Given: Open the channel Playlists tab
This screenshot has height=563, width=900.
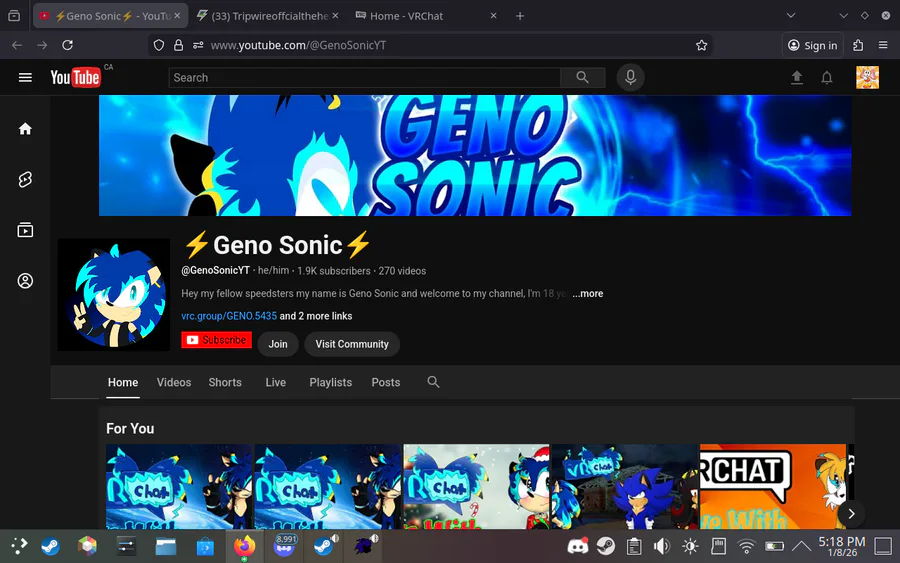Looking at the screenshot, I should [331, 382].
